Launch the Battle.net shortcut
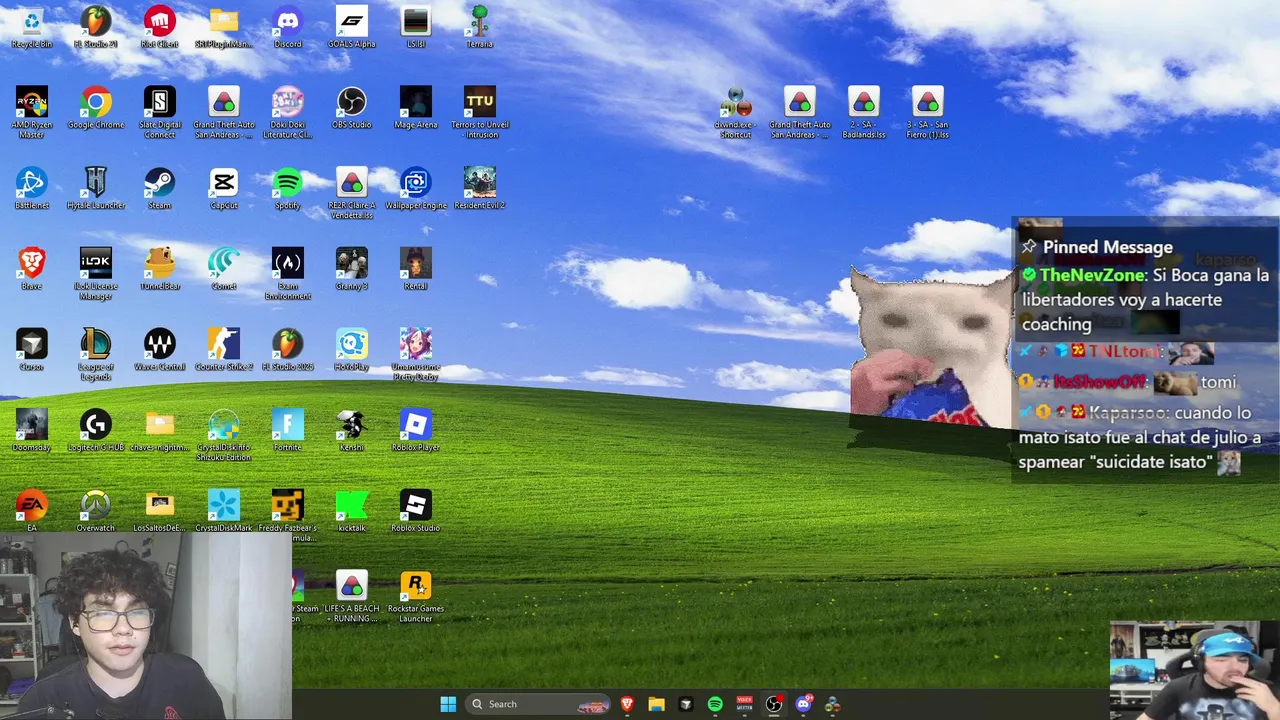This screenshot has width=1280, height=720. coord(32,189)
